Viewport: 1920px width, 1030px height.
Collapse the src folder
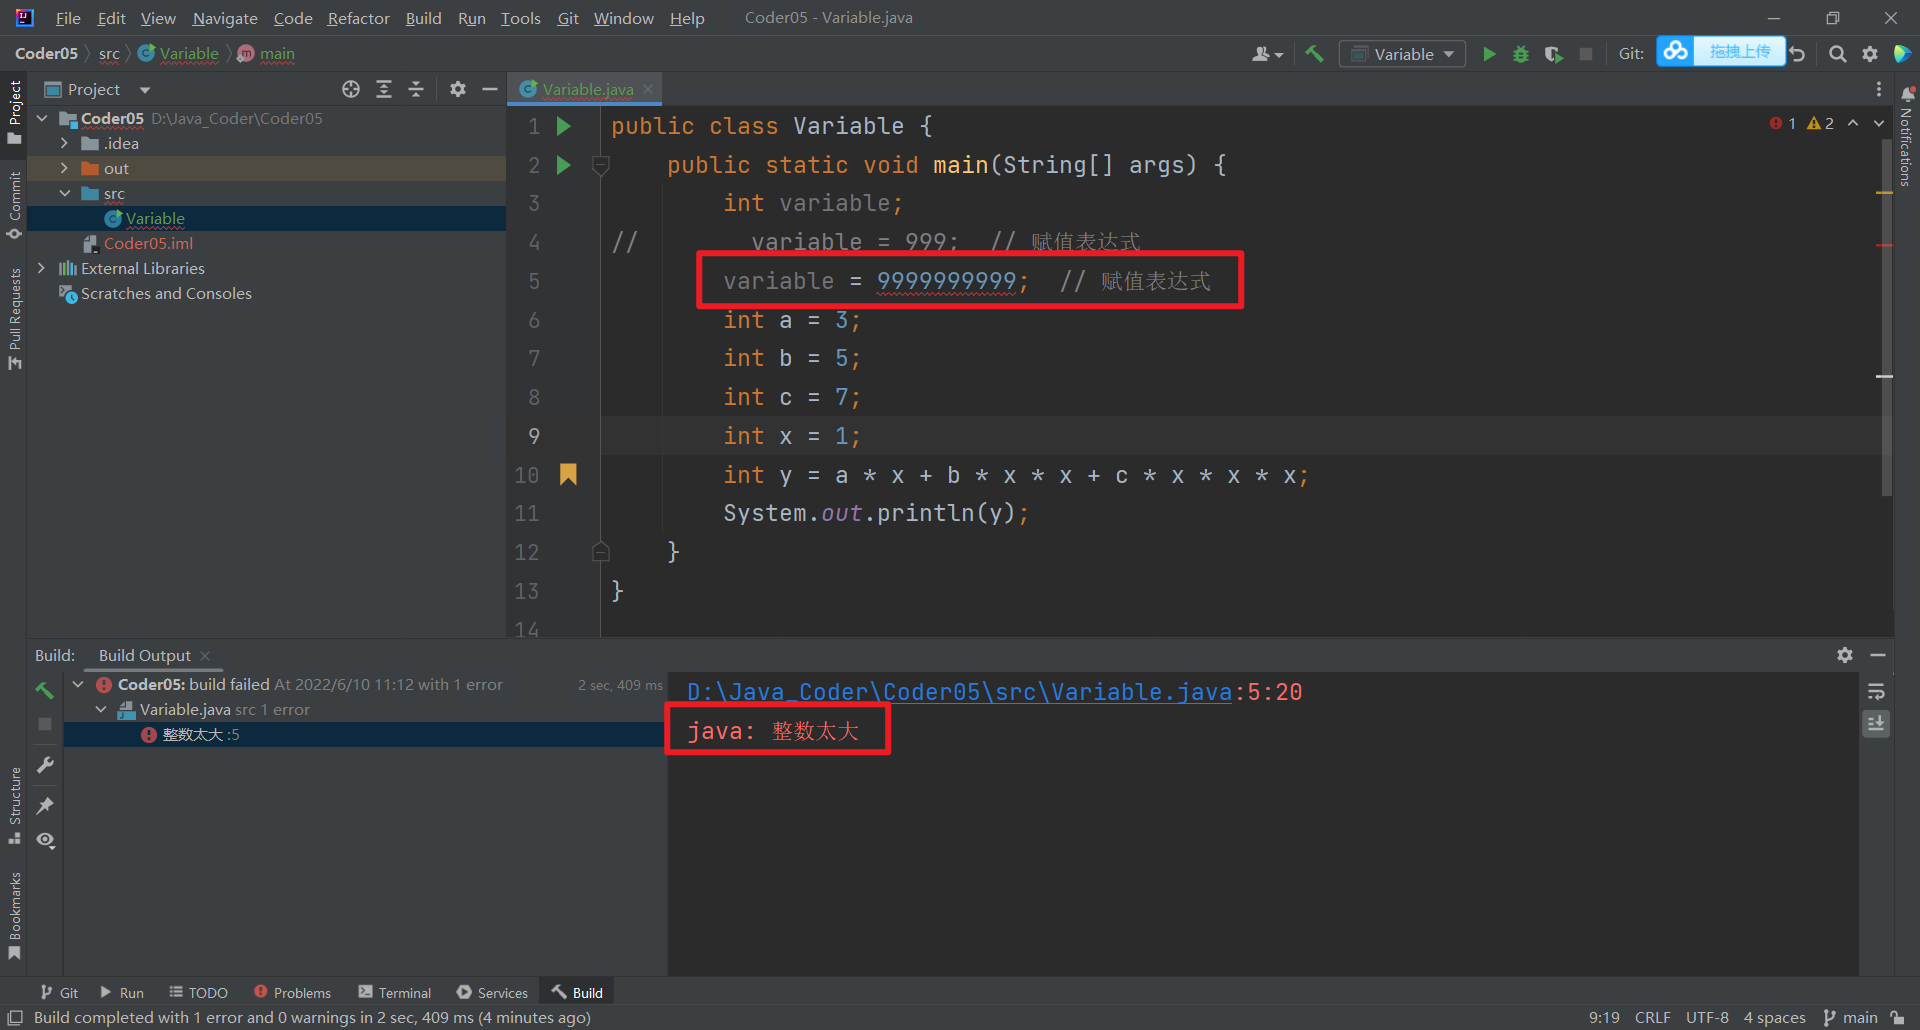tap(64, 193)
